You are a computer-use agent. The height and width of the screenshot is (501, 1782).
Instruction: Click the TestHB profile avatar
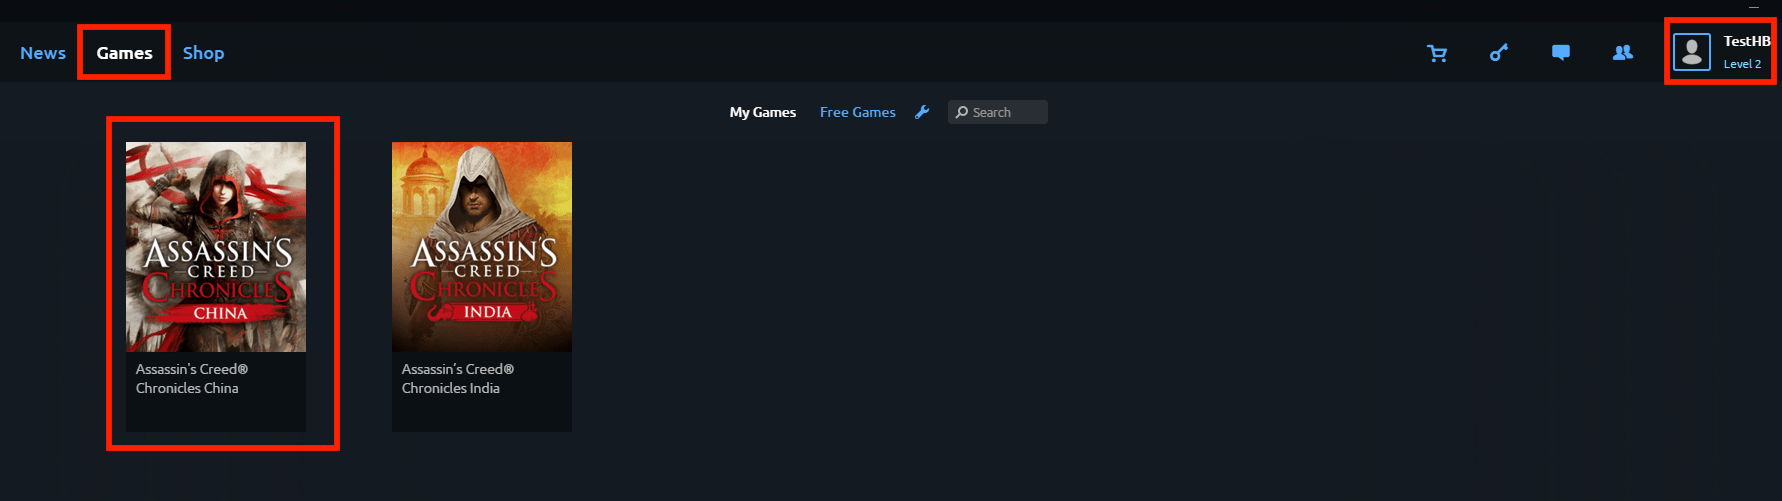[x=1692, y=52]
